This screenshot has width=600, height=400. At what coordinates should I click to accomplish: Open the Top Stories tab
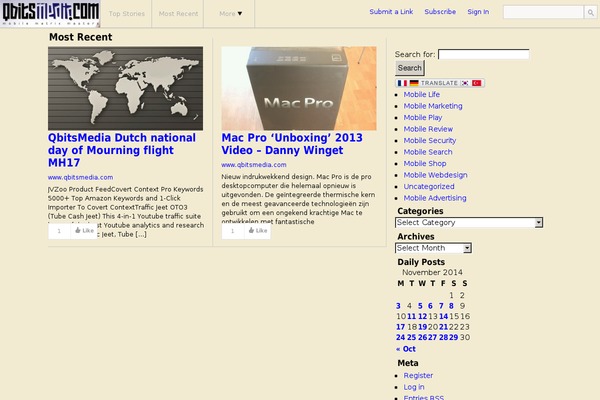127,14
